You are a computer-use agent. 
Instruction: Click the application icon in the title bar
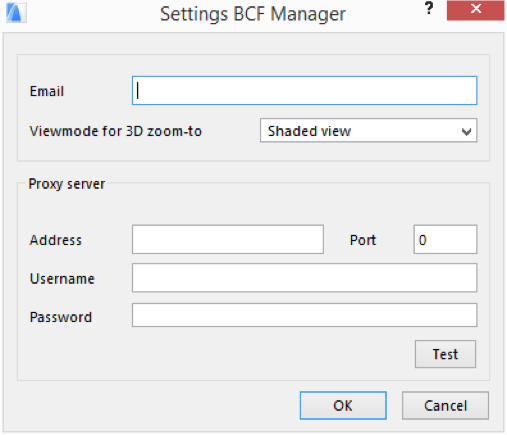point(16,13)
